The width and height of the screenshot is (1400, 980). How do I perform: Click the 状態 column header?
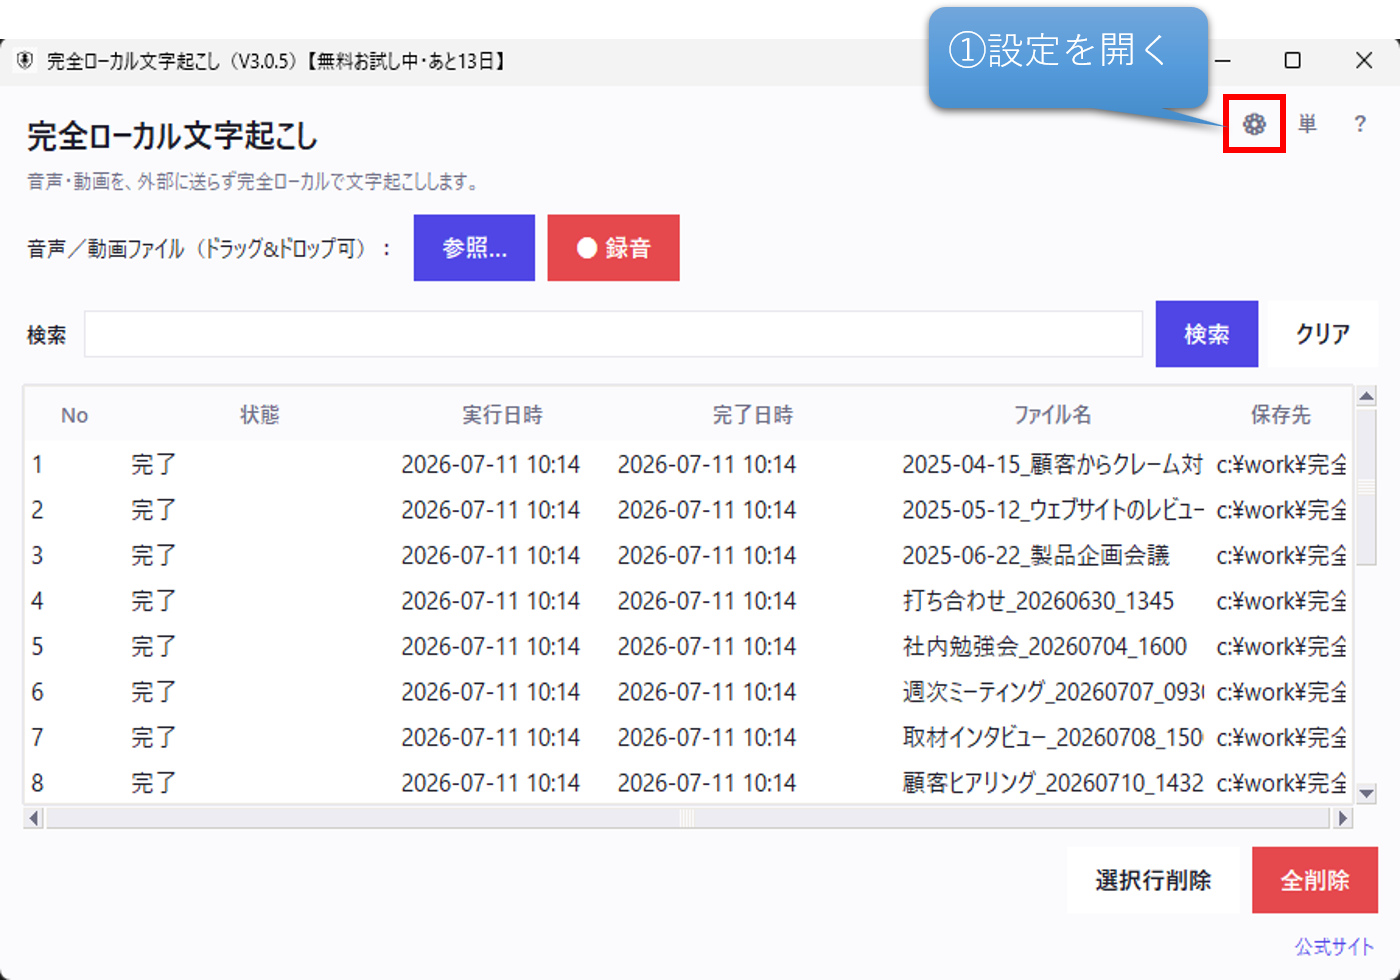pos(259,415)
